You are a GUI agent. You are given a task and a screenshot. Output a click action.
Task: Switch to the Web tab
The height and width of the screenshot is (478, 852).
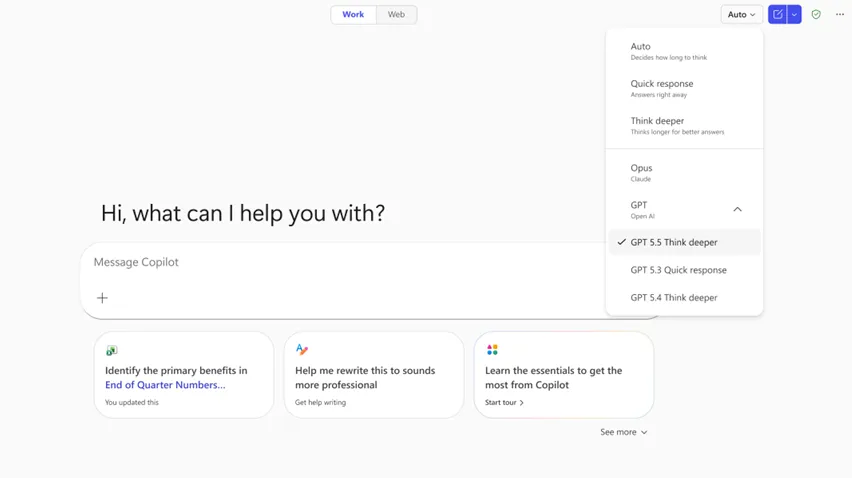(x=396, y=15)
